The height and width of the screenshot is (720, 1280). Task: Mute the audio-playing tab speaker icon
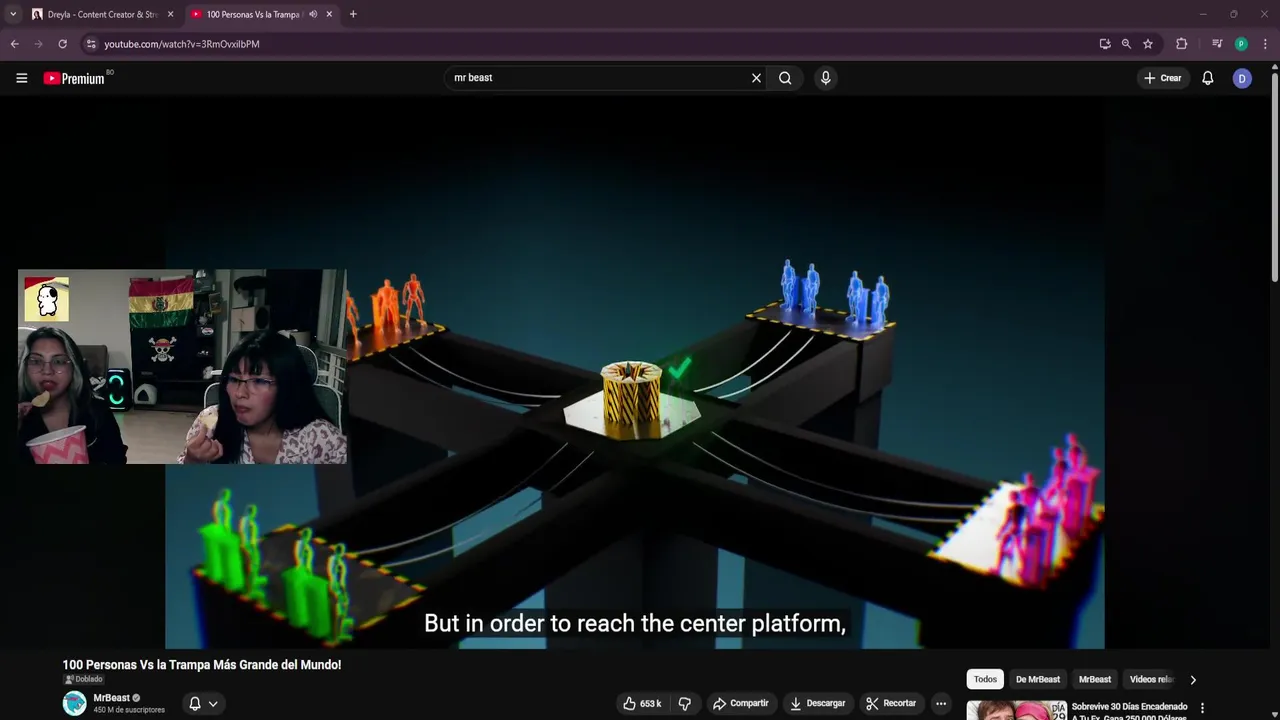click(x=313, y=14)
